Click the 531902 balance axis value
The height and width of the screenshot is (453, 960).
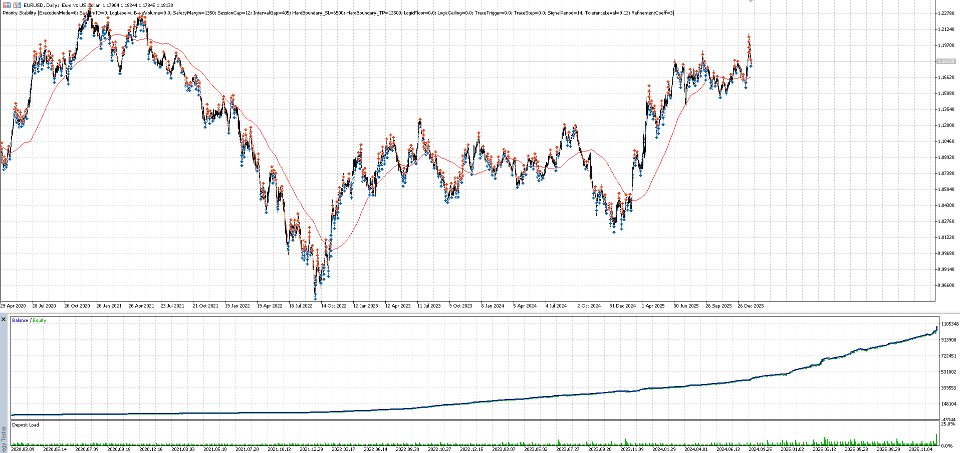pos(949,372)
